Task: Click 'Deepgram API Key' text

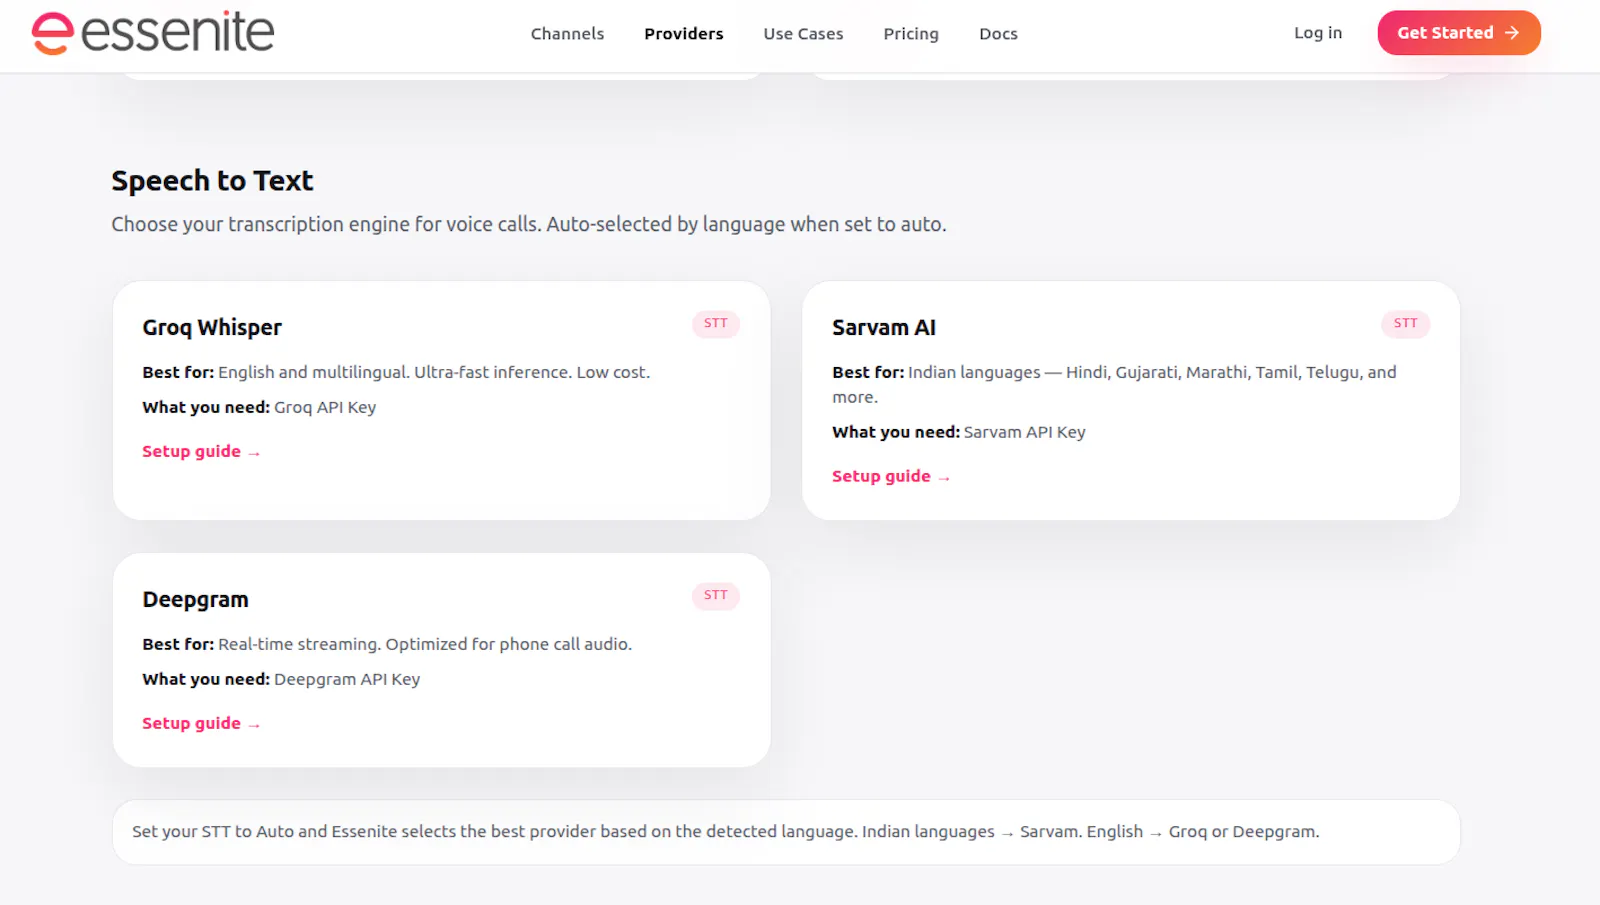Action: coord(347,680)
